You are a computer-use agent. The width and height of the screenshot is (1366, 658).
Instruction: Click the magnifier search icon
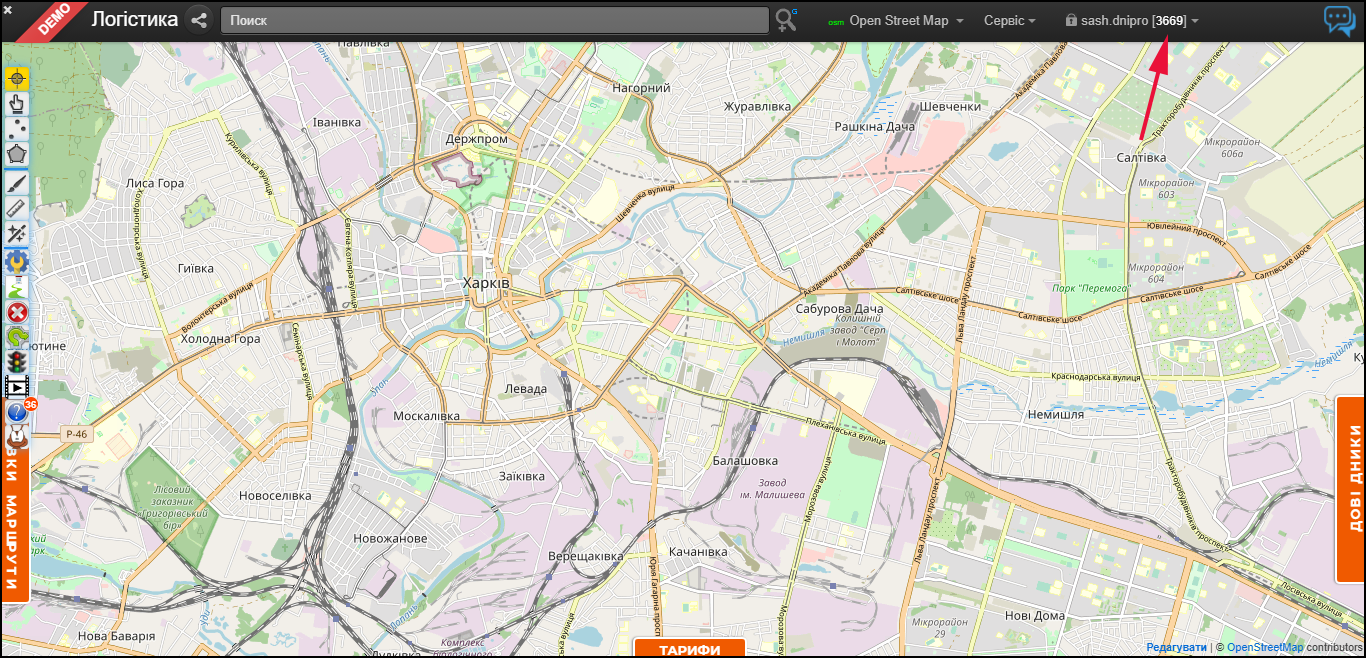(x=786, y=20)
